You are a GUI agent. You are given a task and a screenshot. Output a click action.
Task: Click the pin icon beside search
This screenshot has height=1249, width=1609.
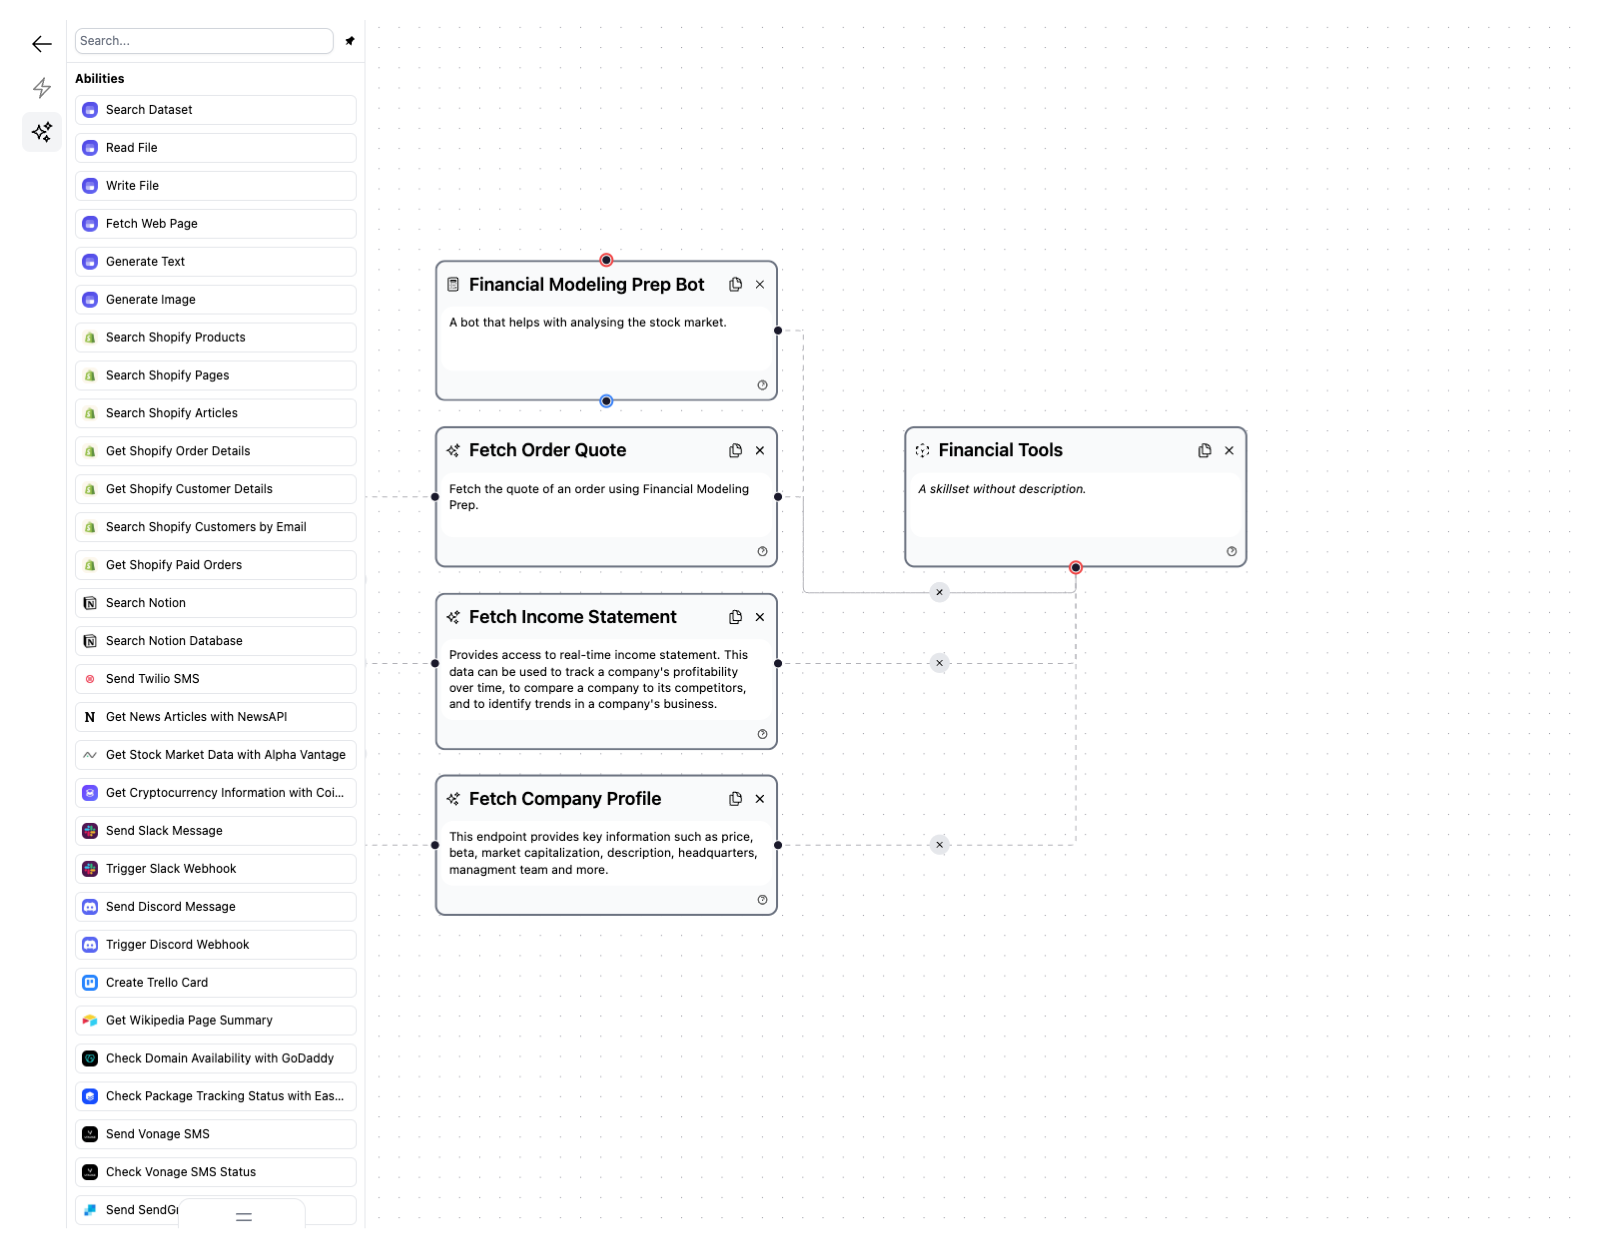(350, 41)
